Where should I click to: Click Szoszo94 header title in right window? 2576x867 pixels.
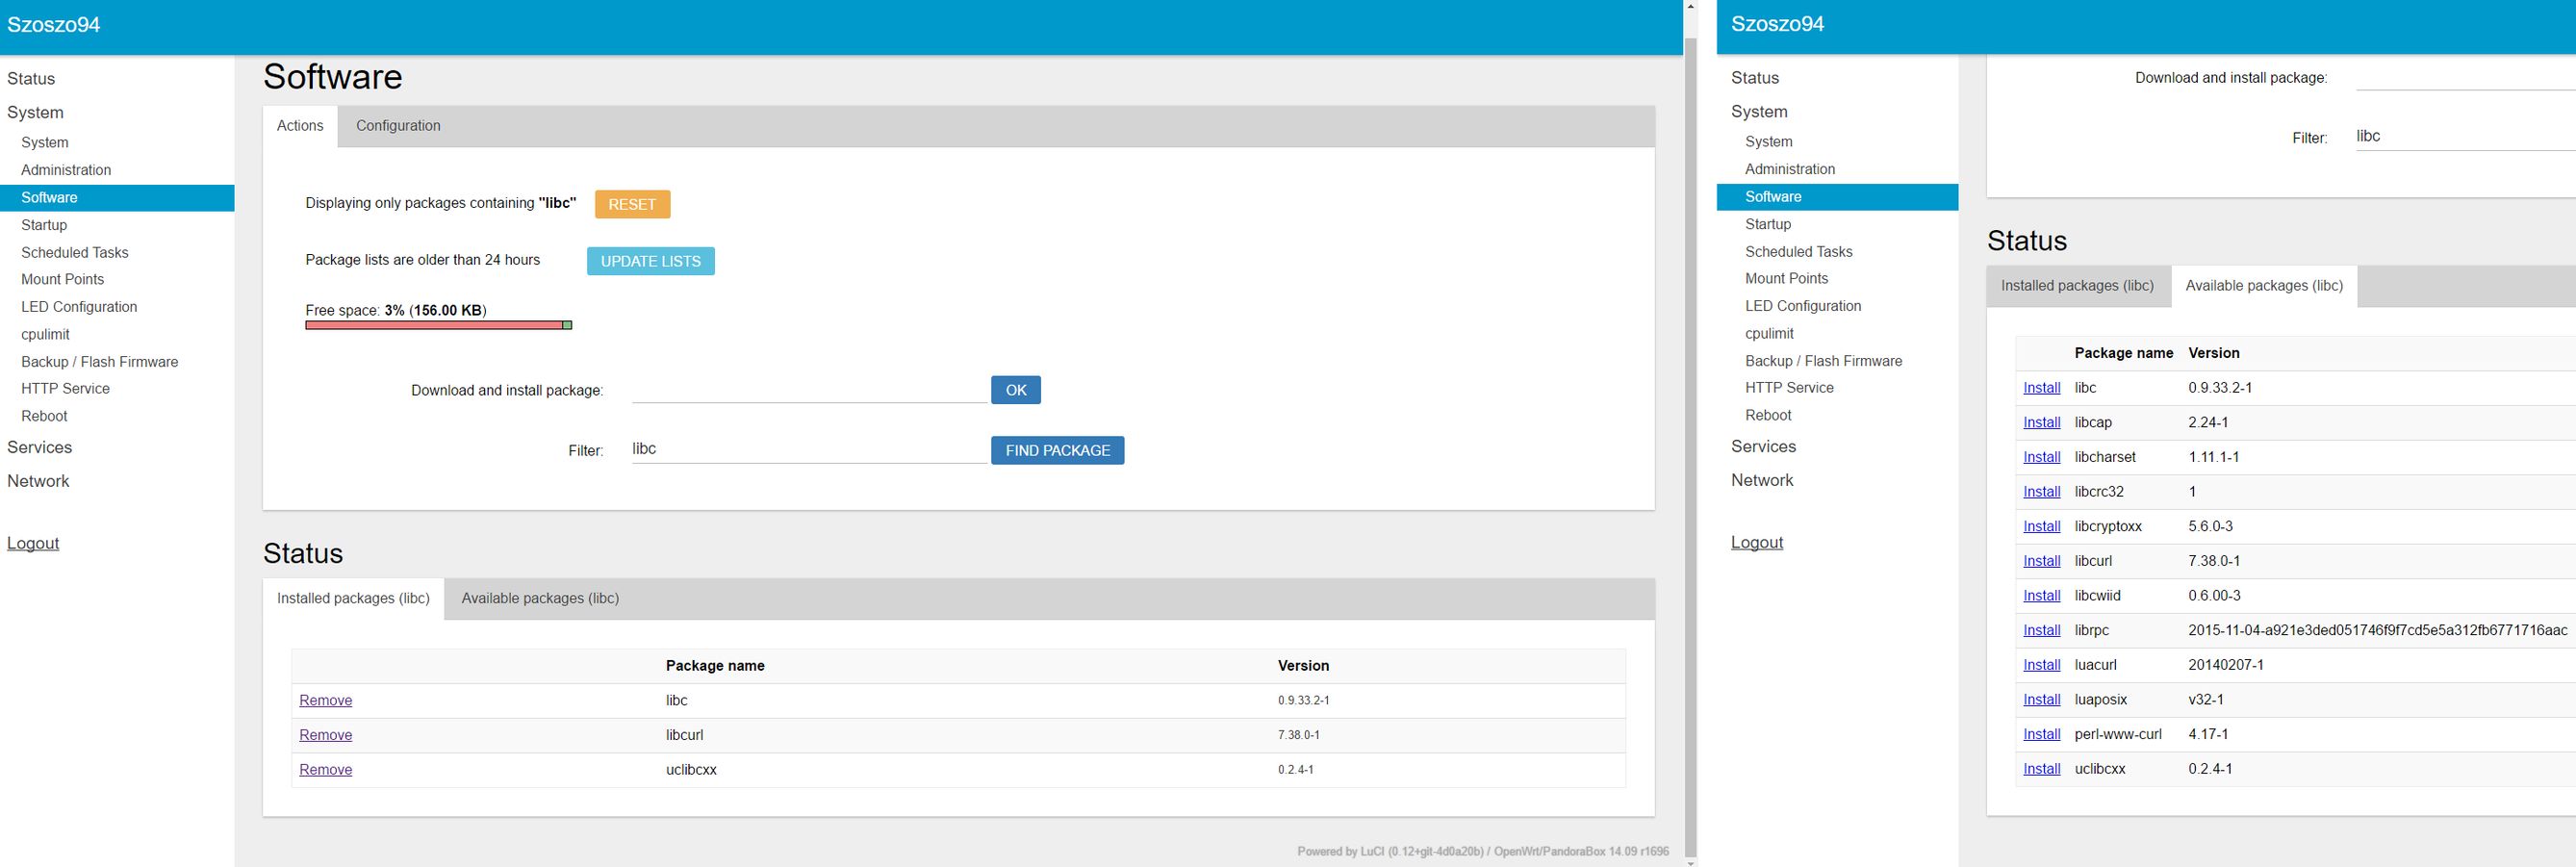point(1778,24)
